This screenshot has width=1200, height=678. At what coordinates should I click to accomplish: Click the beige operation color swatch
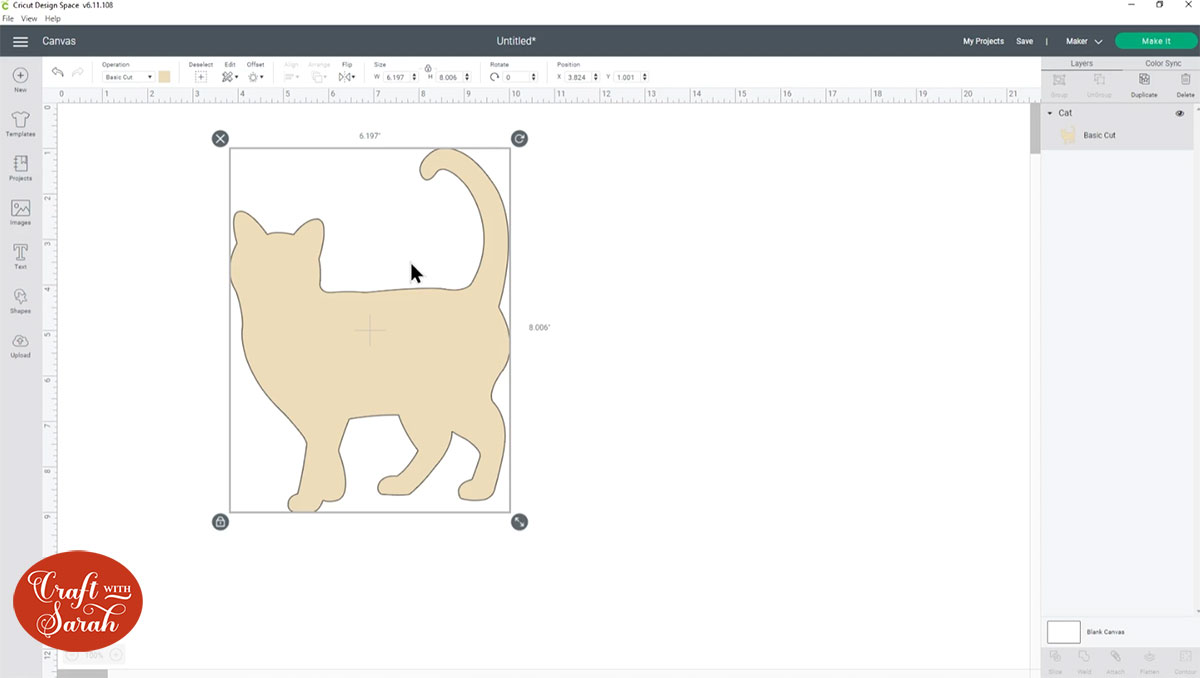[164, 77]
